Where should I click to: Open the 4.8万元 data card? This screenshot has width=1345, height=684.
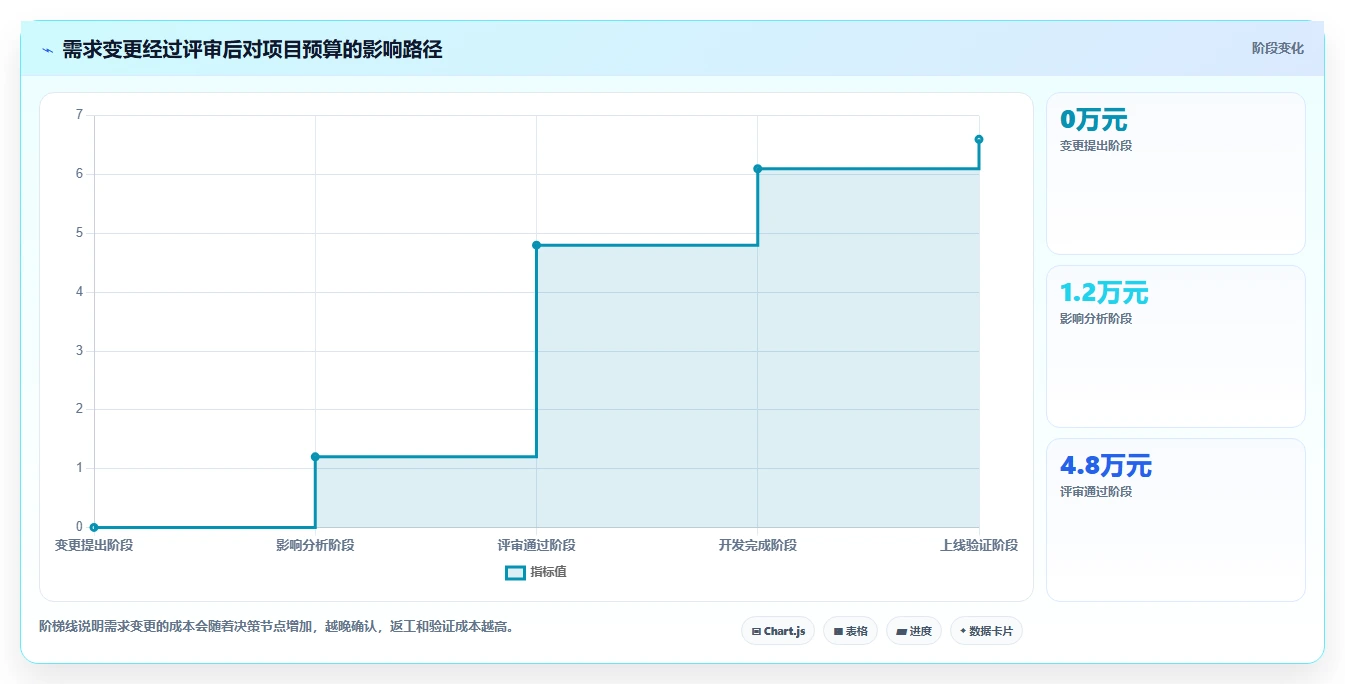[1176, 520]
